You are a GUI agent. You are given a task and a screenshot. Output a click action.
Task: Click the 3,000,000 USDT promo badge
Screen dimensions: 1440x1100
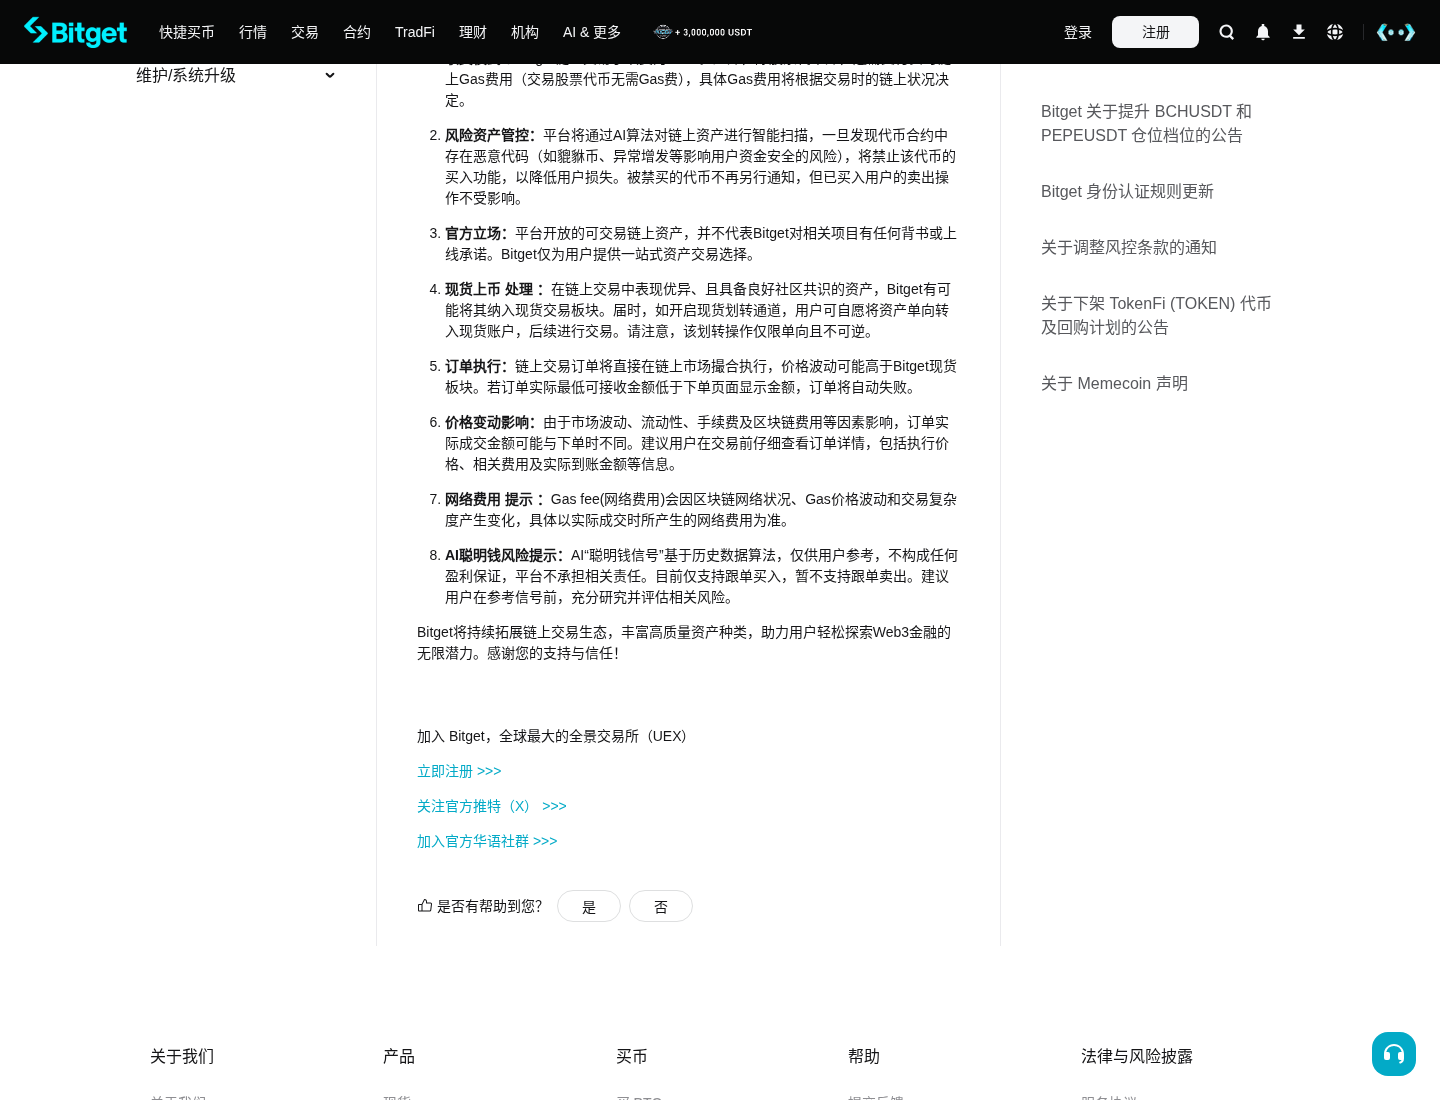click(703, 32)
